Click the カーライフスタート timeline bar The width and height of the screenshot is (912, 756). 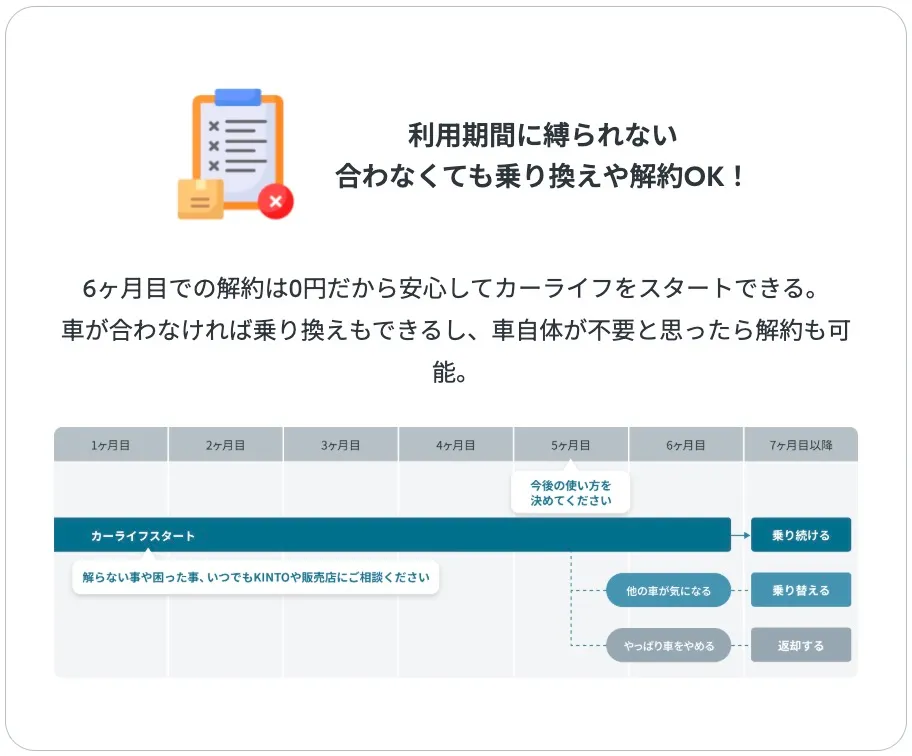392,535
